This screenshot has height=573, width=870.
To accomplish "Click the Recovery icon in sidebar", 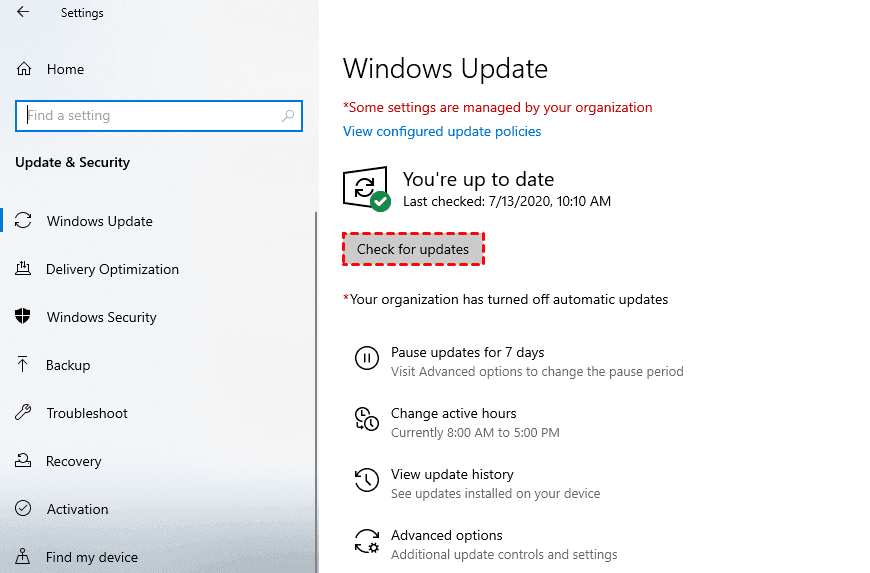I will coord(24,461).
